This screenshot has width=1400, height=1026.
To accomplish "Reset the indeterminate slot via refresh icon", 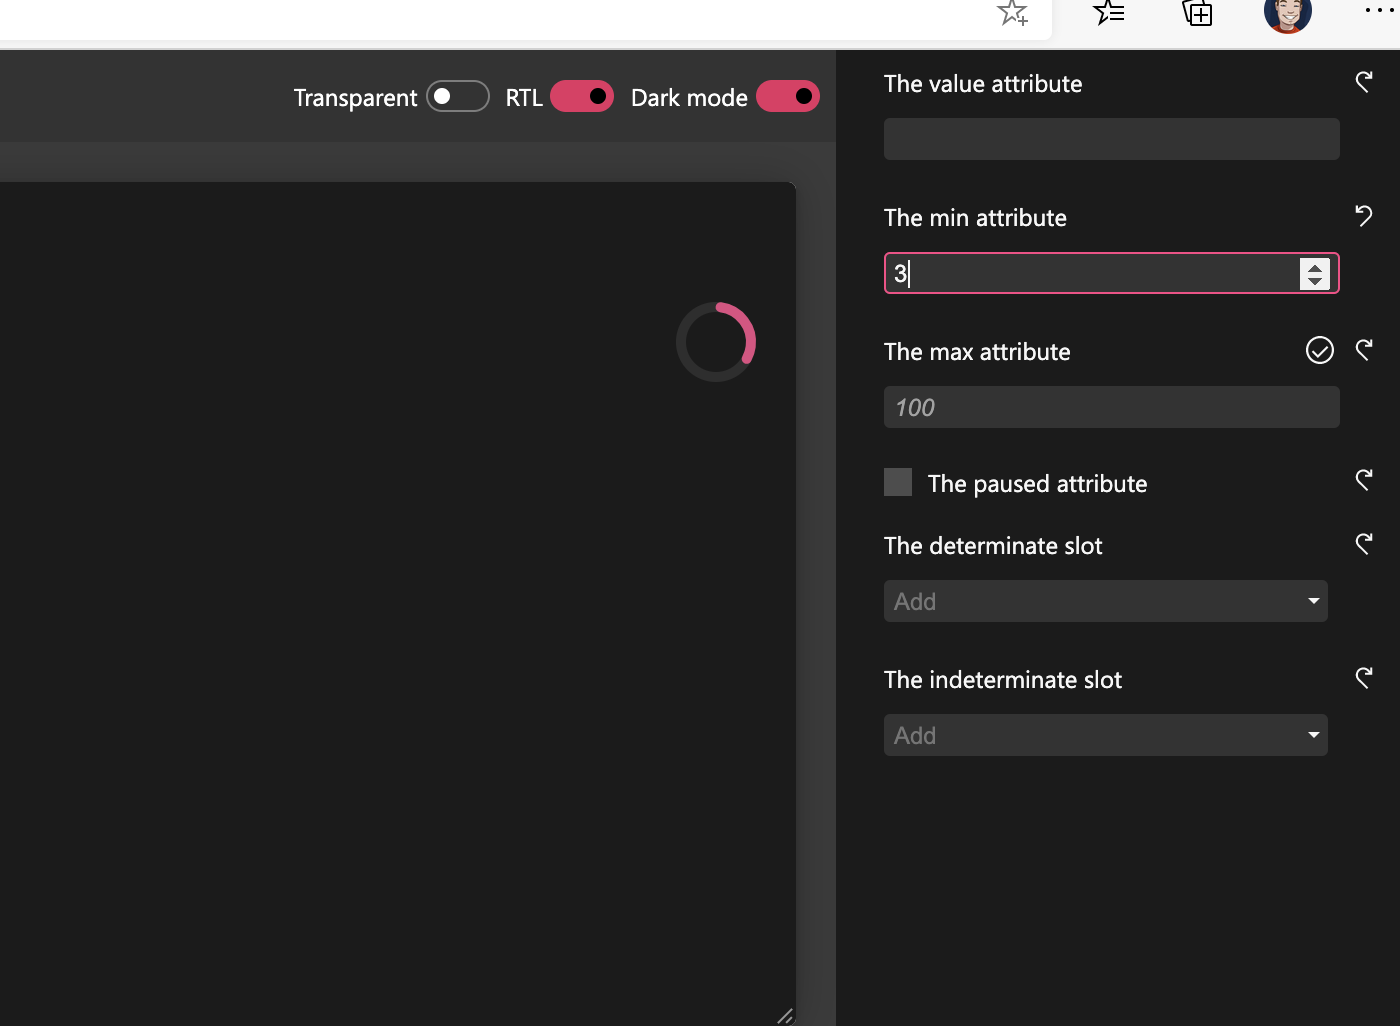I will pos(1364,678).
